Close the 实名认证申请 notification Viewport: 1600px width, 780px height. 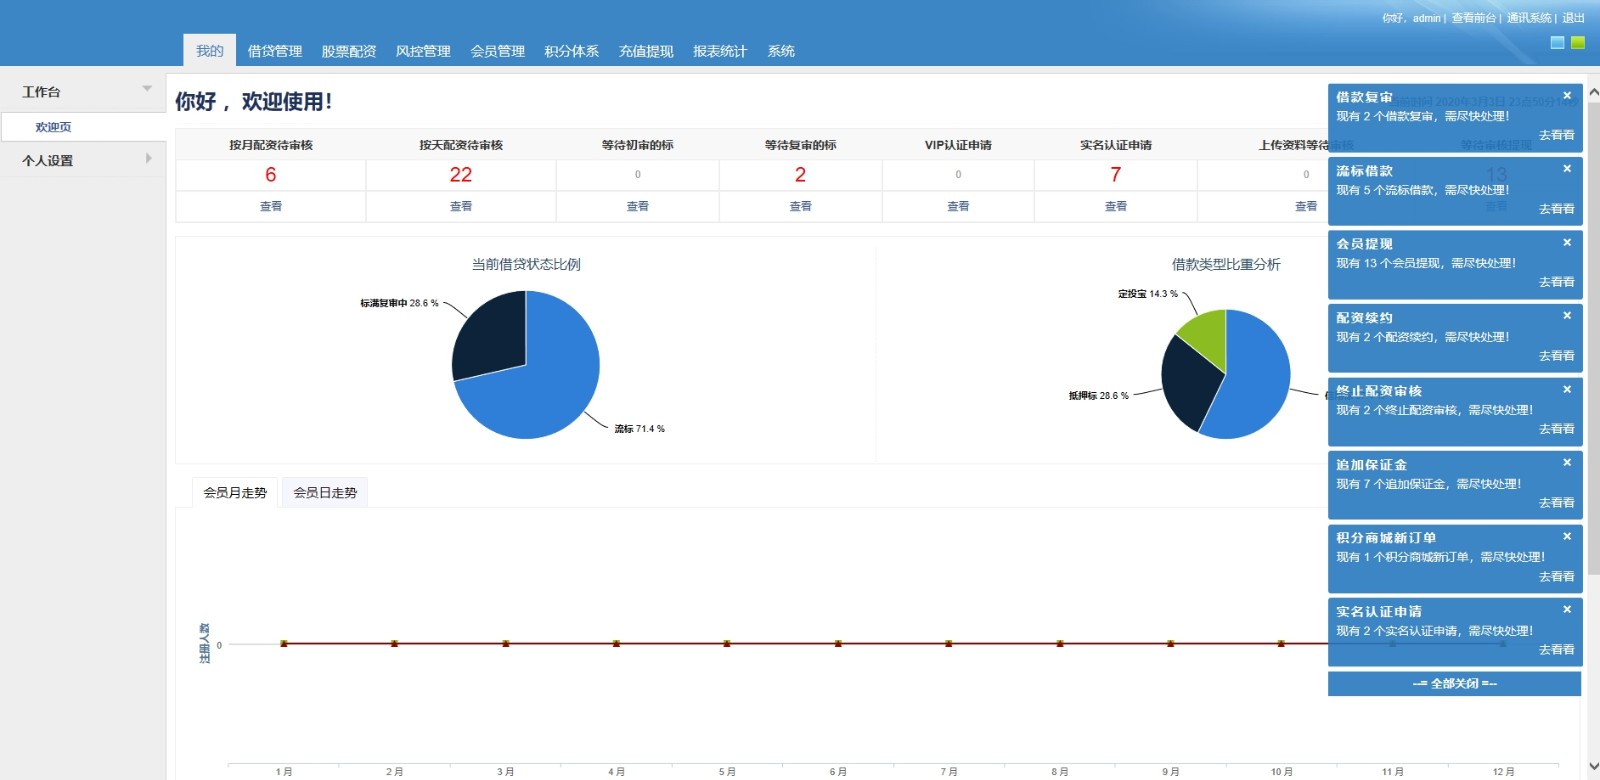1567,610
